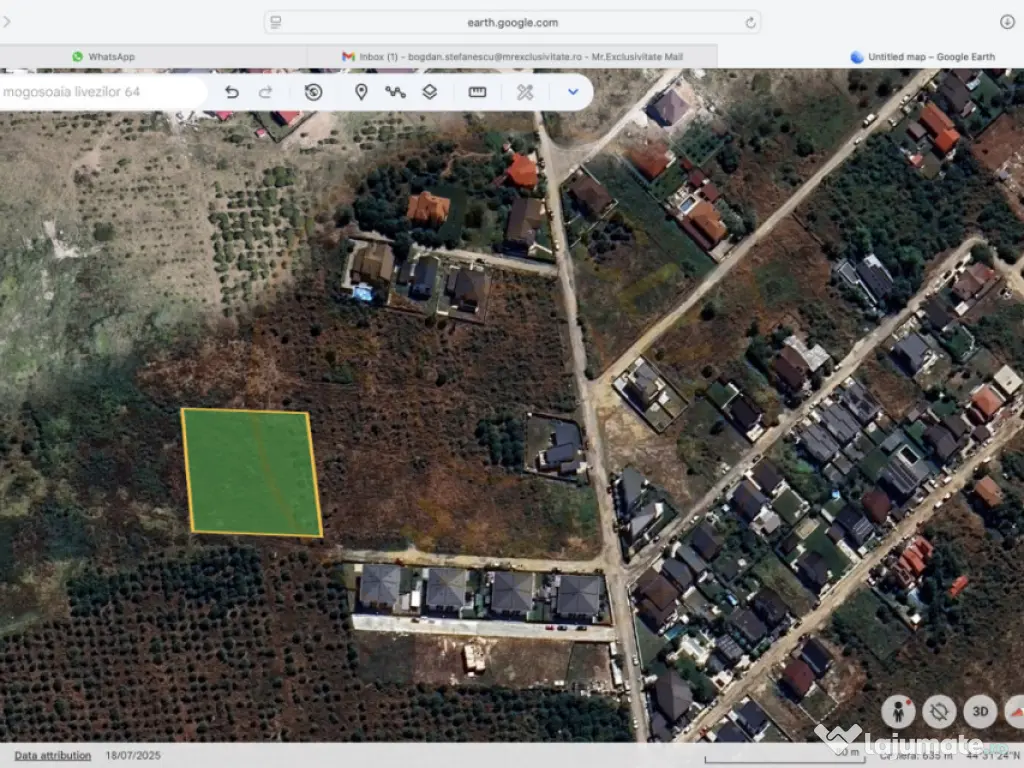Image resolution: width=1024 pixels, height=768 pixels.
Task: Switch to the Mr.Exclusivitate Mail inbox tab
Action: click(512, 57)
